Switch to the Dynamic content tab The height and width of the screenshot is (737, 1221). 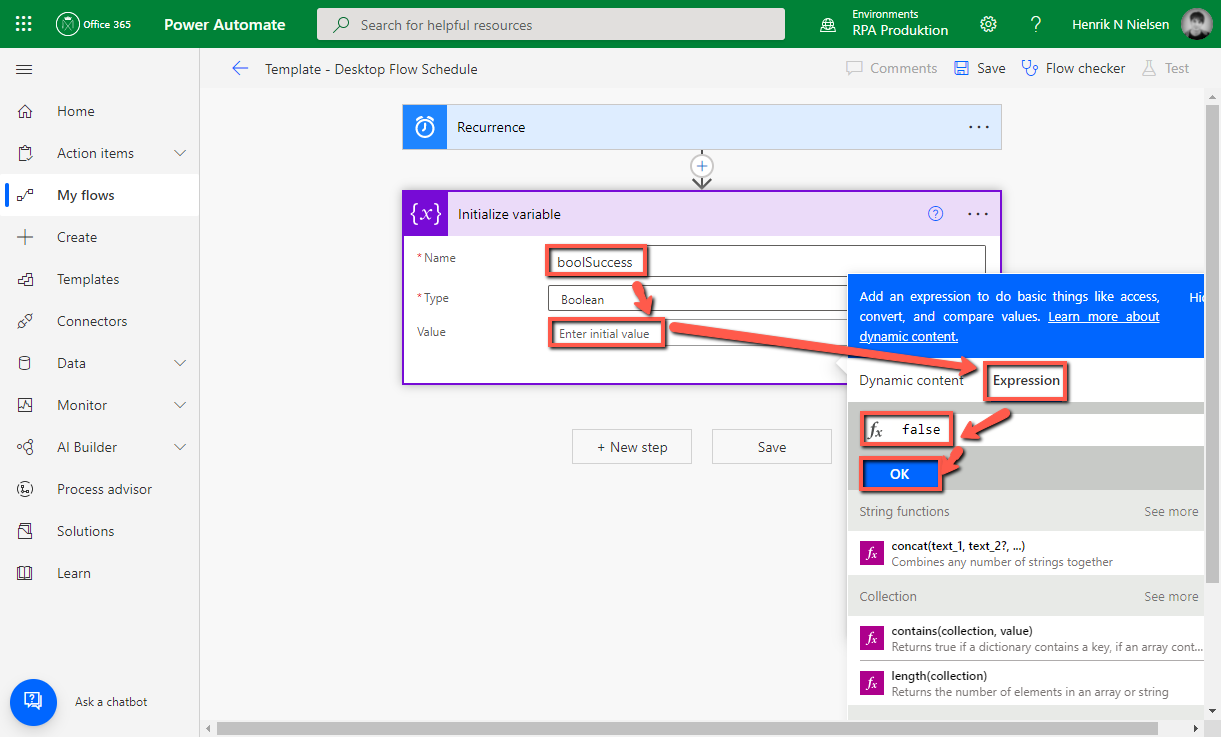[912, 380]
